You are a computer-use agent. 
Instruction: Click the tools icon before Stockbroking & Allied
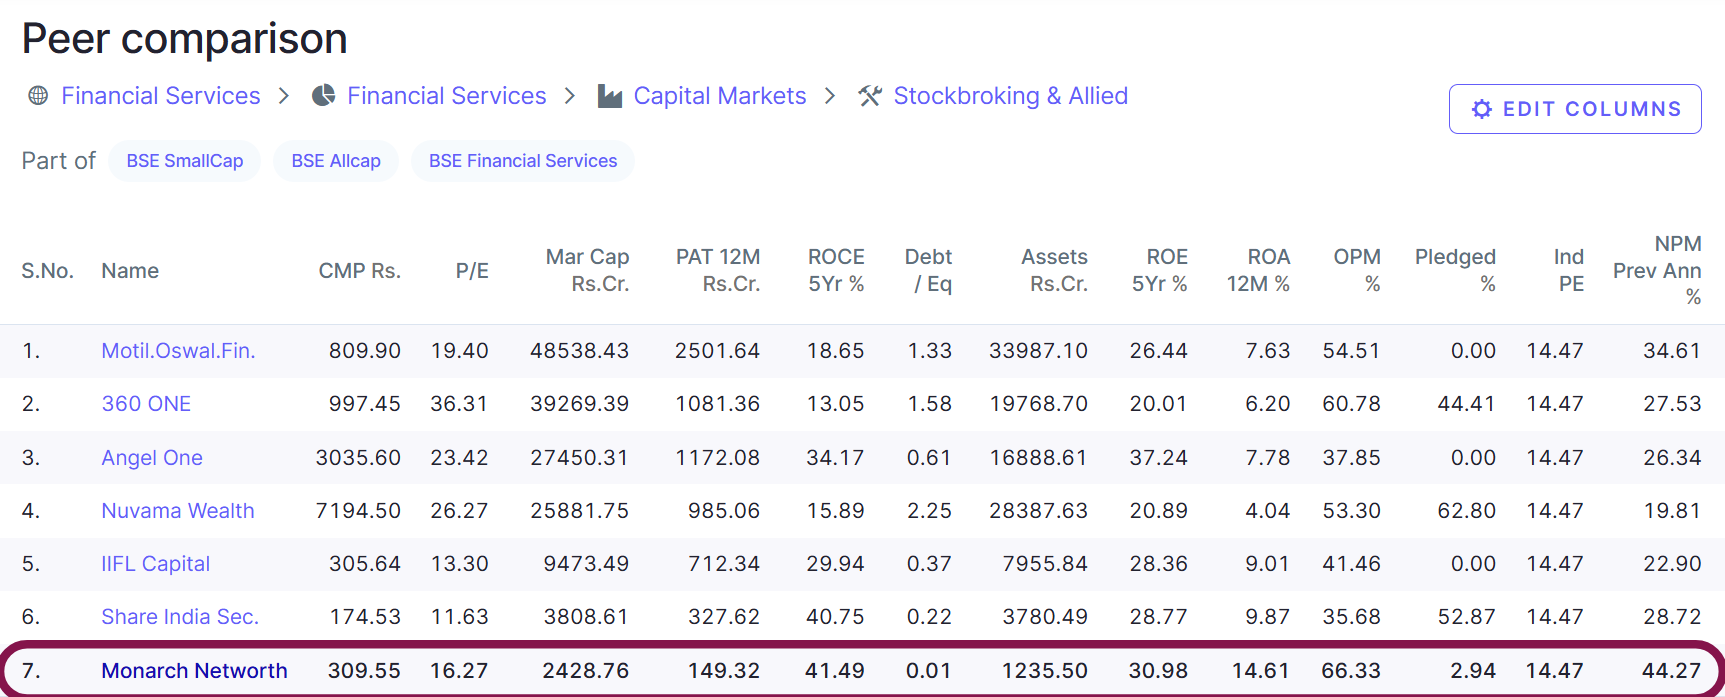870,96
